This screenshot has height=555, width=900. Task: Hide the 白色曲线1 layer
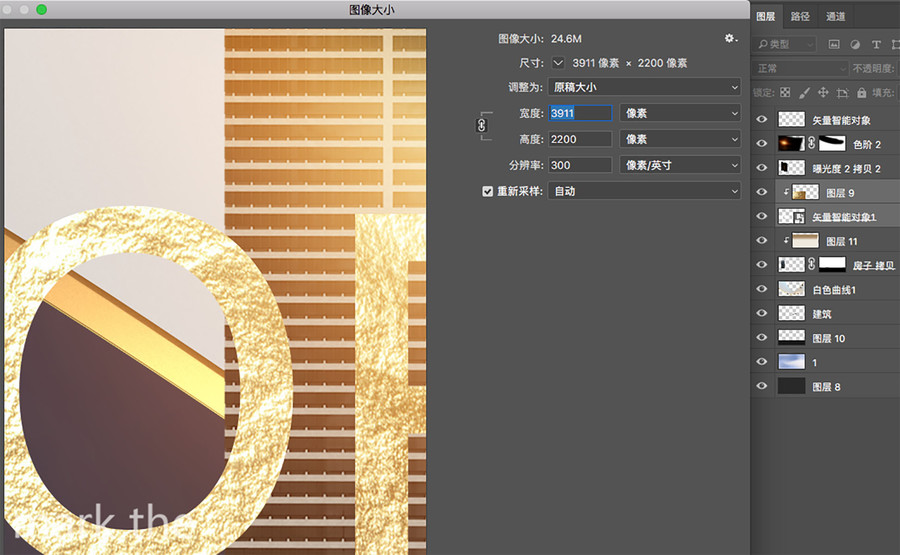click(762, 289)
